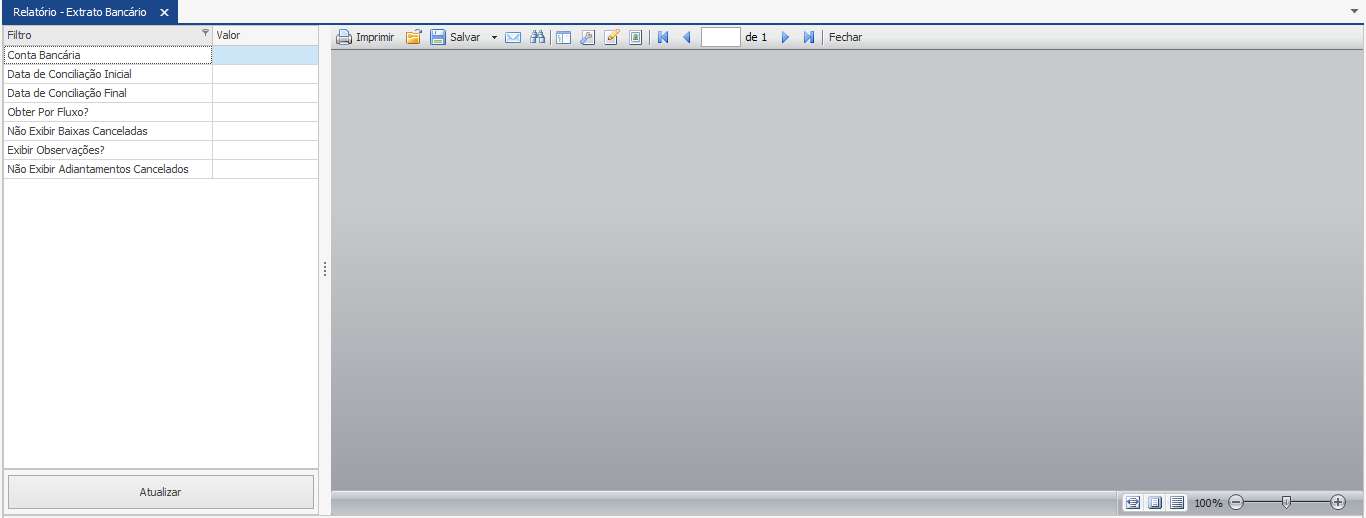Image resolution: width=1366 pixels, height=518 pixels.
Task: Click the Valor column header
Action: (265, 35)
